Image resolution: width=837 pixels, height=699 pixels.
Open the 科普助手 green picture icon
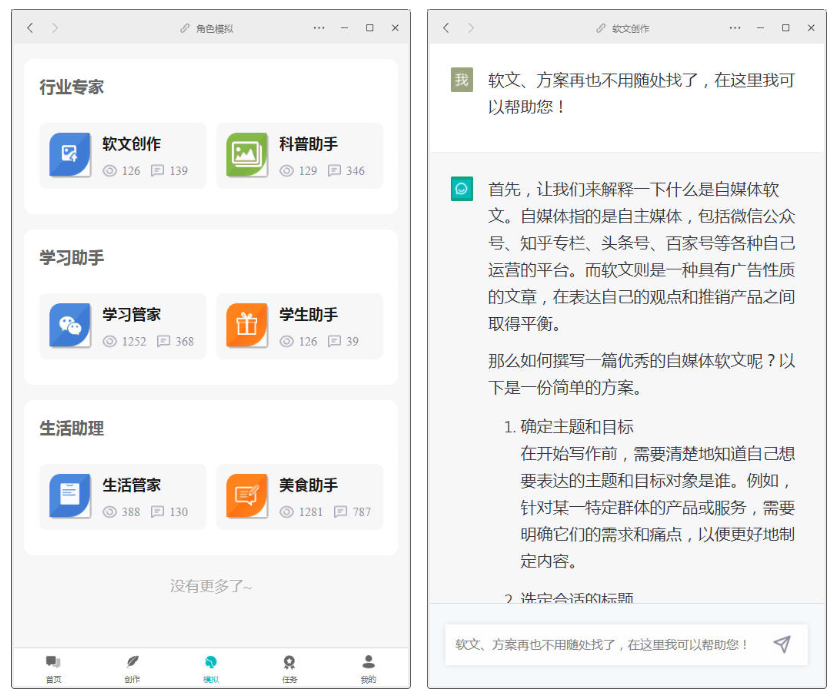[x=246, y=153]
